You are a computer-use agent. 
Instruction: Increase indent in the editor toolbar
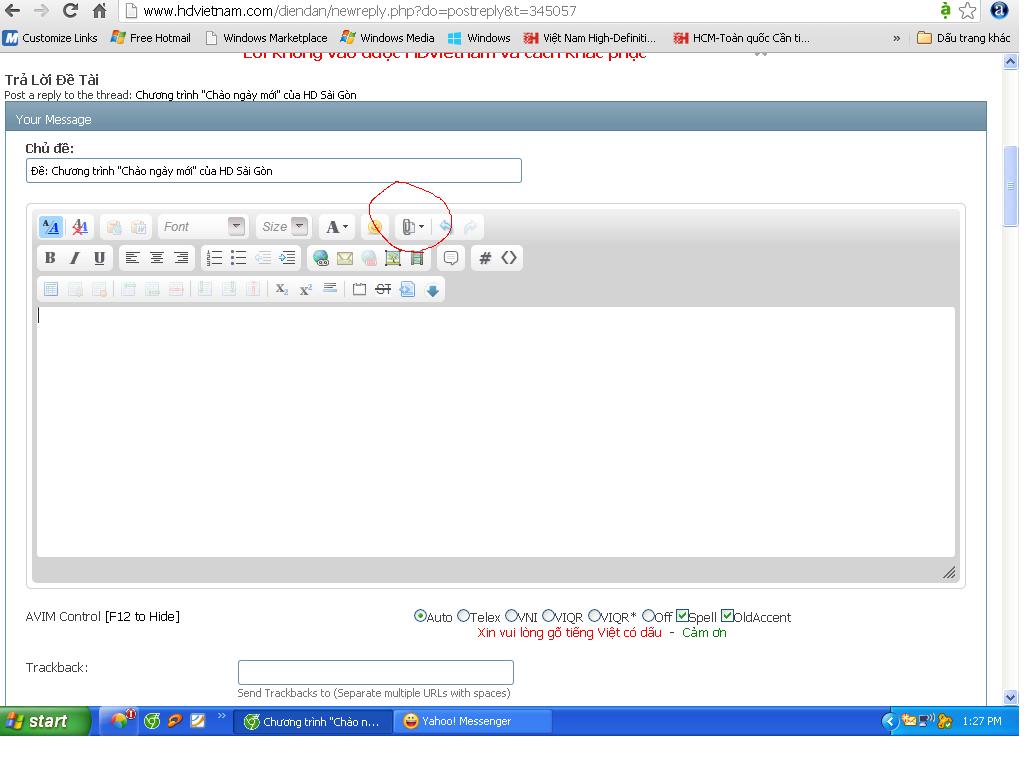point(287,258)
